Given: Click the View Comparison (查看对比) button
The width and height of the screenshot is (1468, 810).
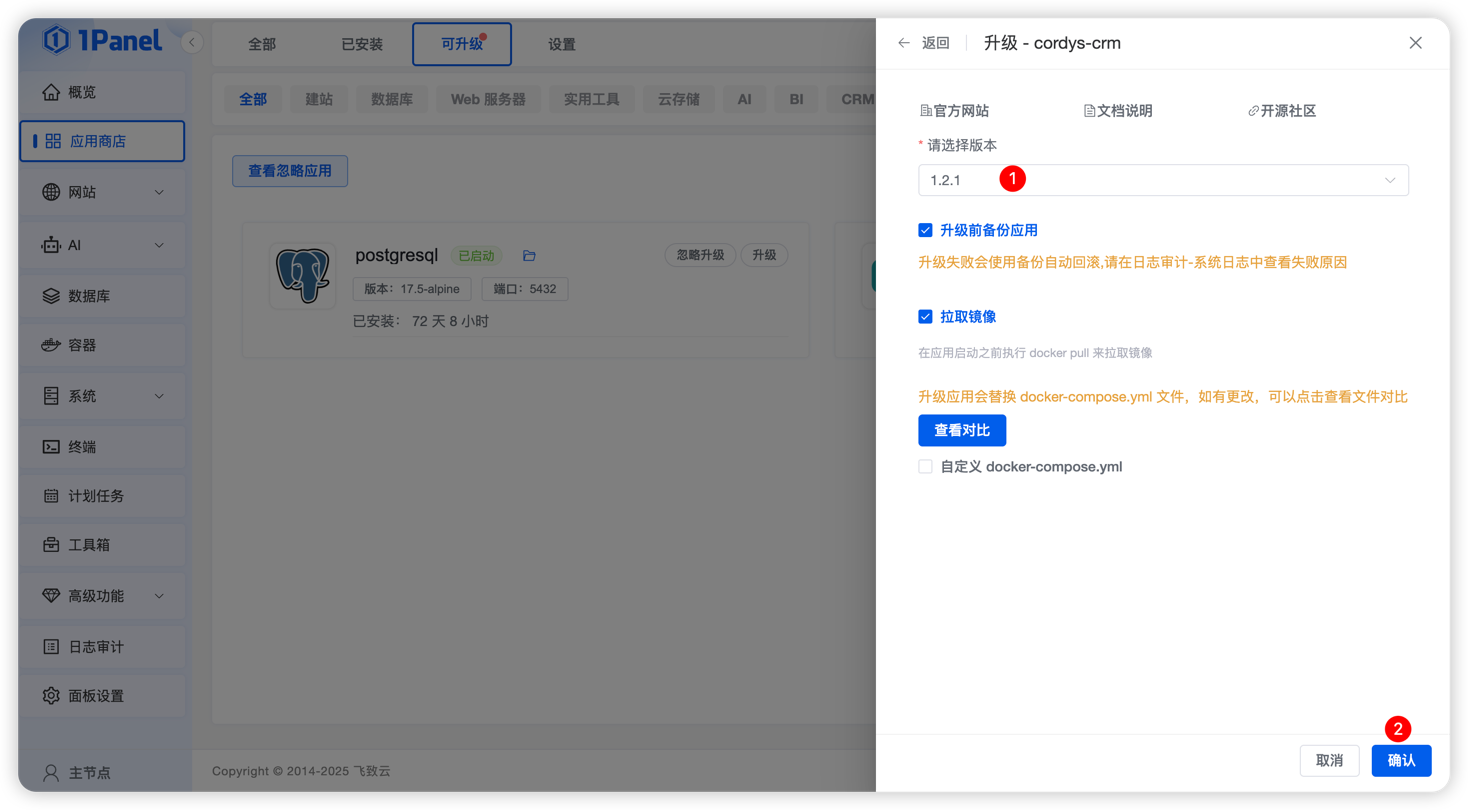Looking at the screenshot, I should click(961, 431).
